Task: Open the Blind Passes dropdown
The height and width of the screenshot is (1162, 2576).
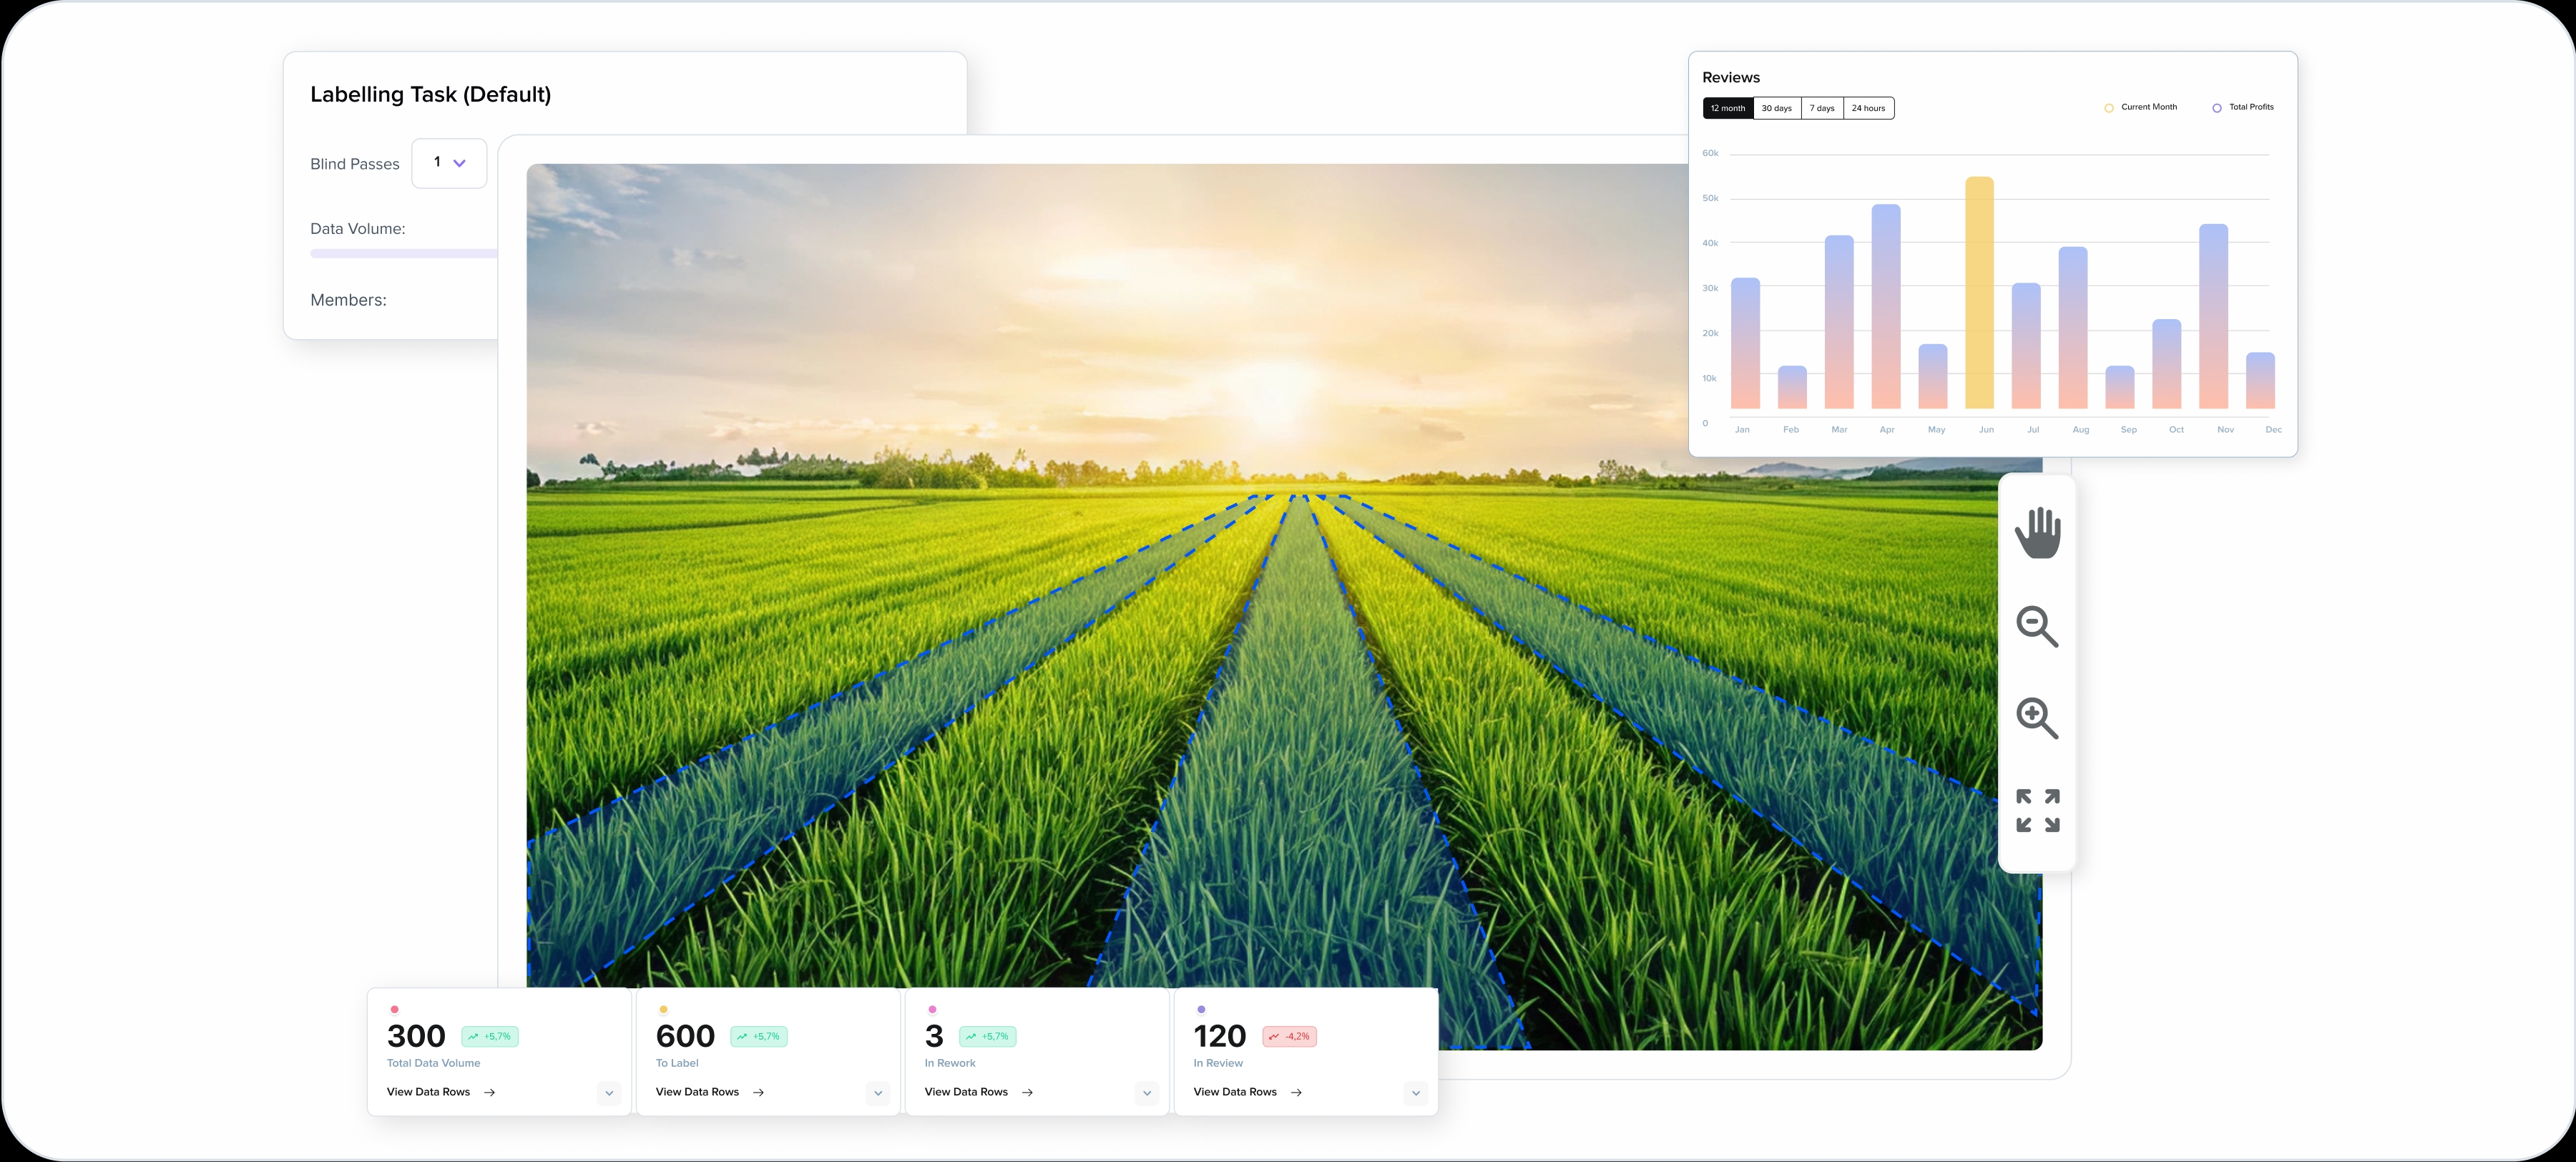Action: [449, 163]
